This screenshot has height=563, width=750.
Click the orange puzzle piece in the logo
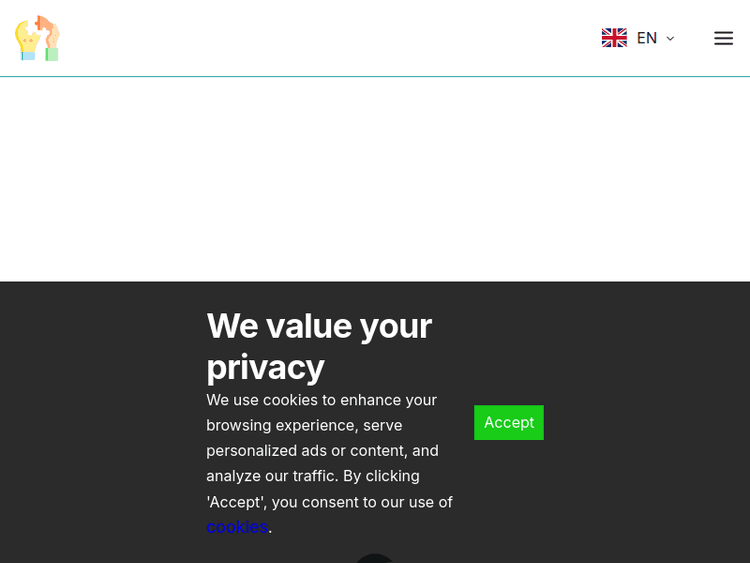[x=44, y=24]
